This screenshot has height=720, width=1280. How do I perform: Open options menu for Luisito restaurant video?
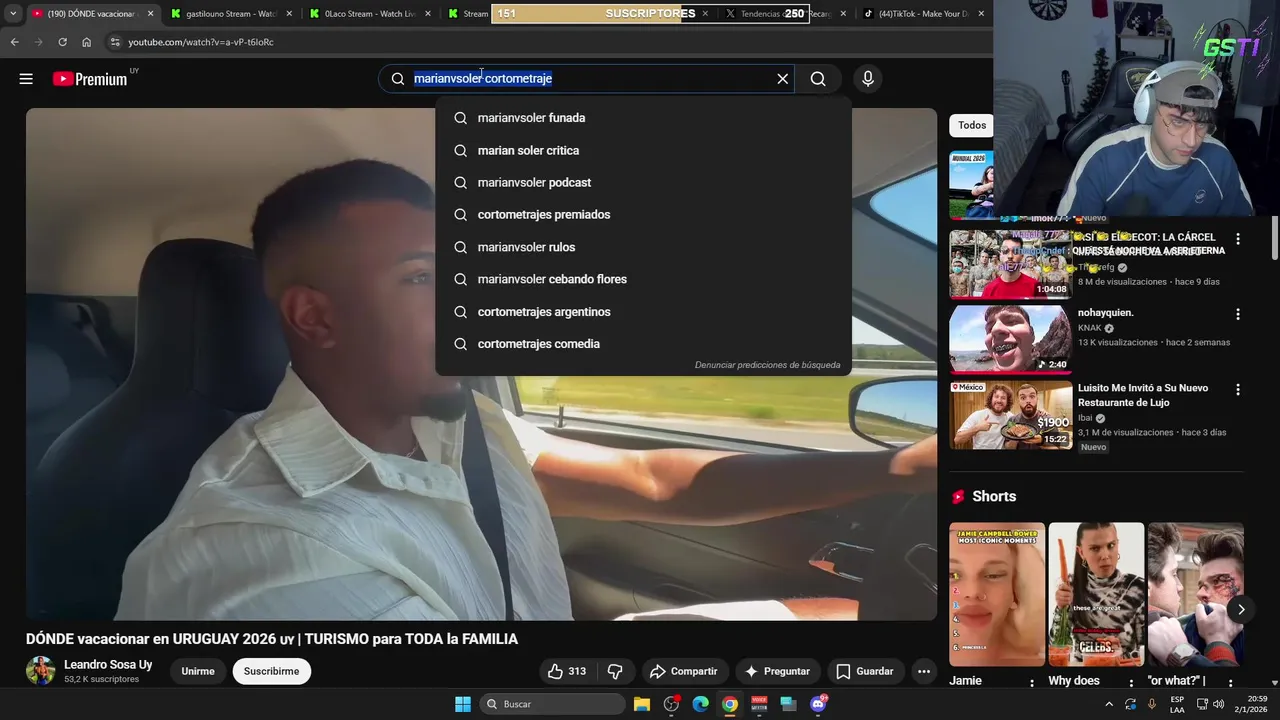[1238, 389]
